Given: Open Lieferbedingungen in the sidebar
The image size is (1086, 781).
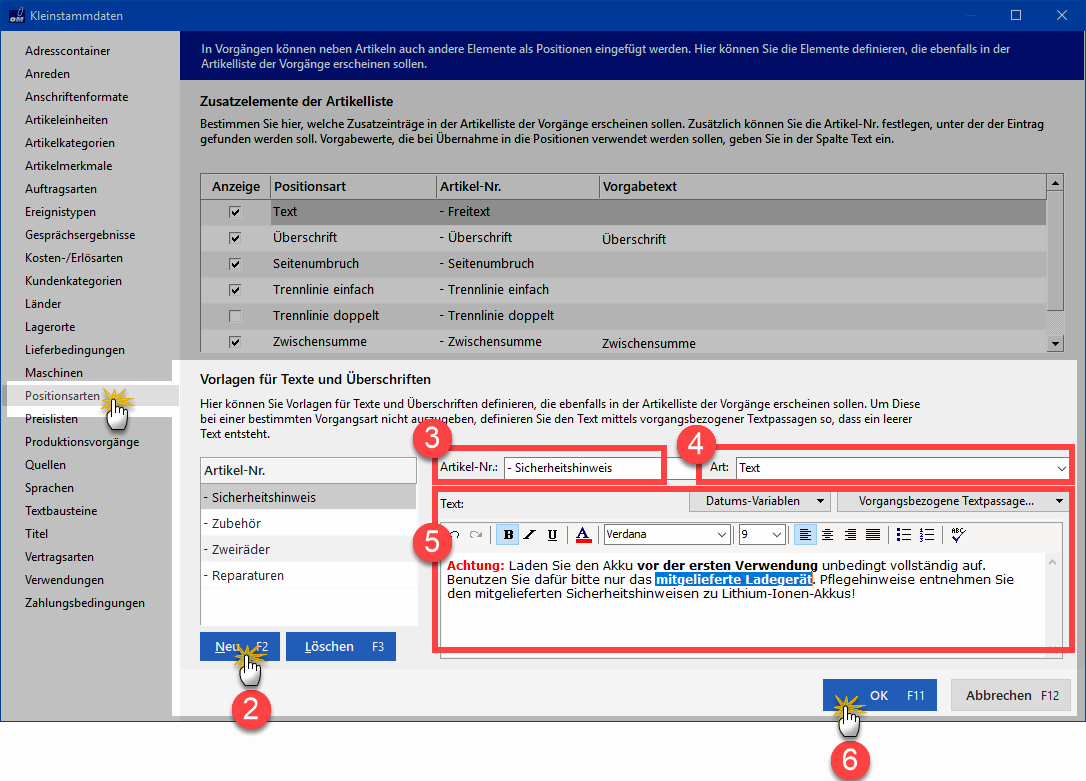Looking at the screenshot, I should [x=75, y=350].
